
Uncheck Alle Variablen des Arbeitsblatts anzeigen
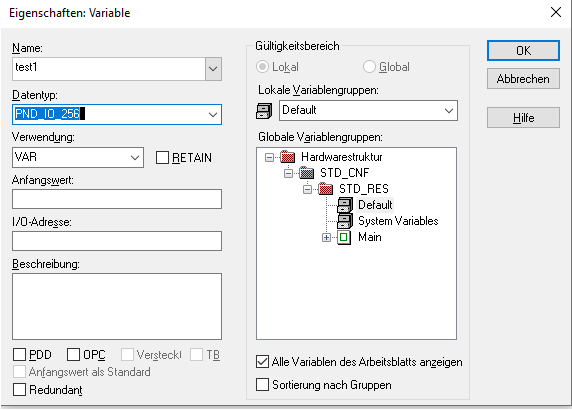pos(262,362)
